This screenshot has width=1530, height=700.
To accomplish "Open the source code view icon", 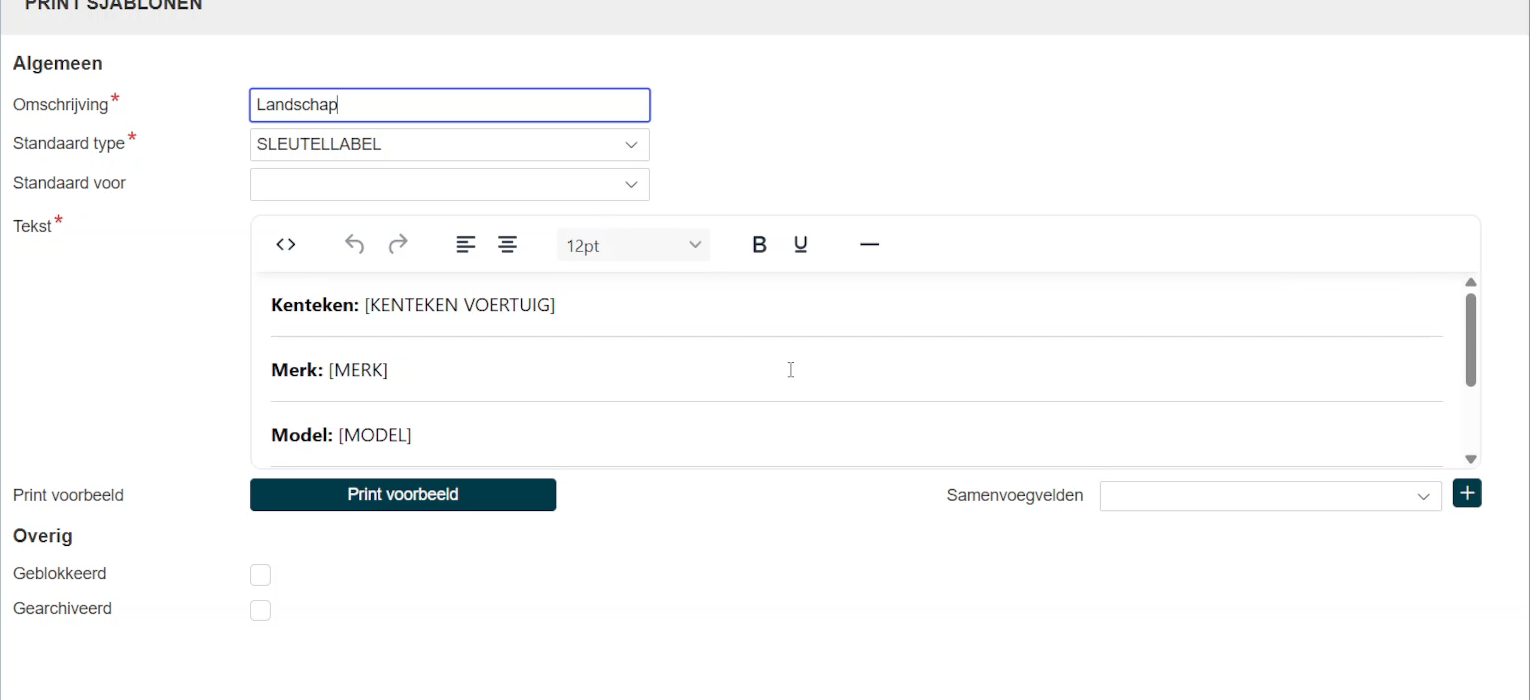I will tap(286, 245).
